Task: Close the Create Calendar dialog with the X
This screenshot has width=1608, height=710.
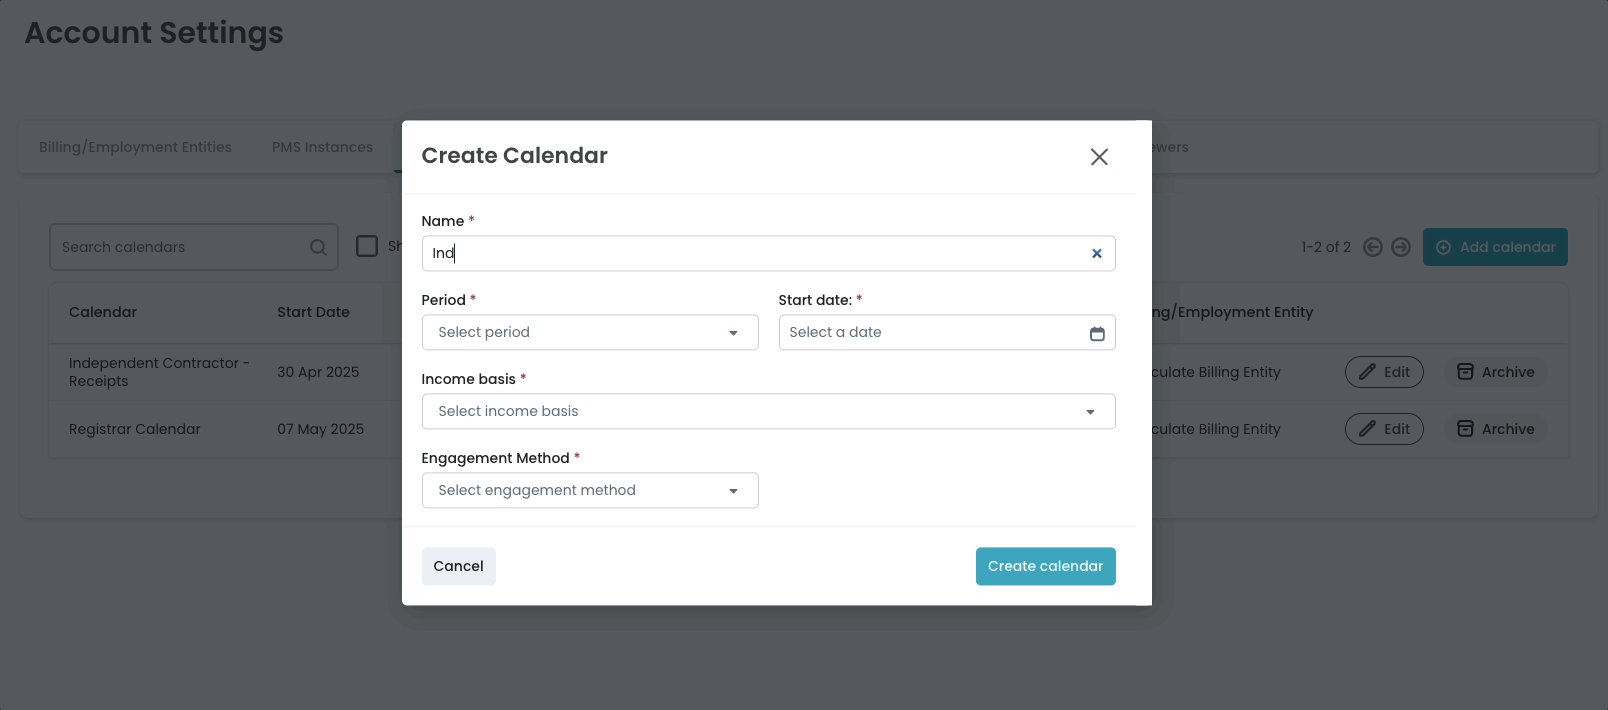Action: pos(1098,156)
